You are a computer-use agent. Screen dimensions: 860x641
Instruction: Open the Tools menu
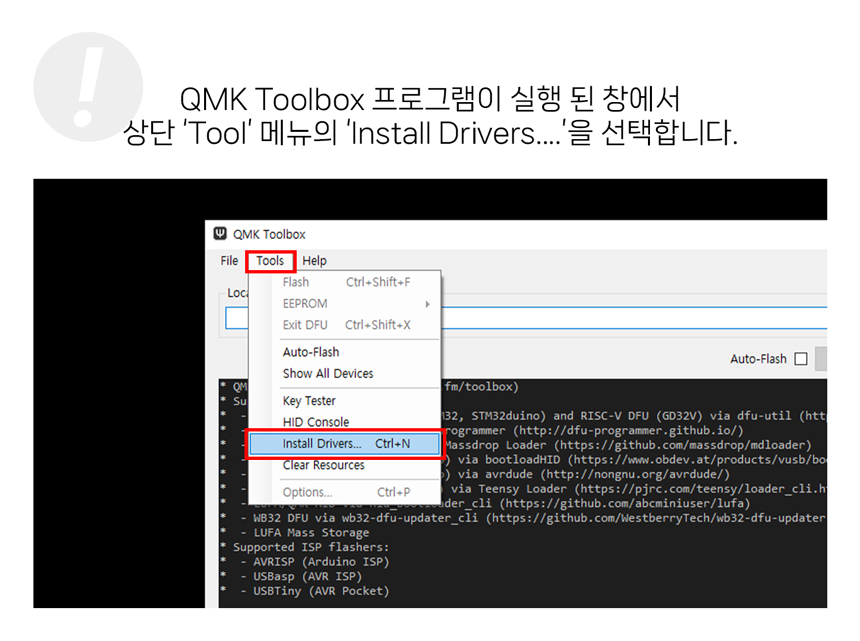(x=270, y=260)
